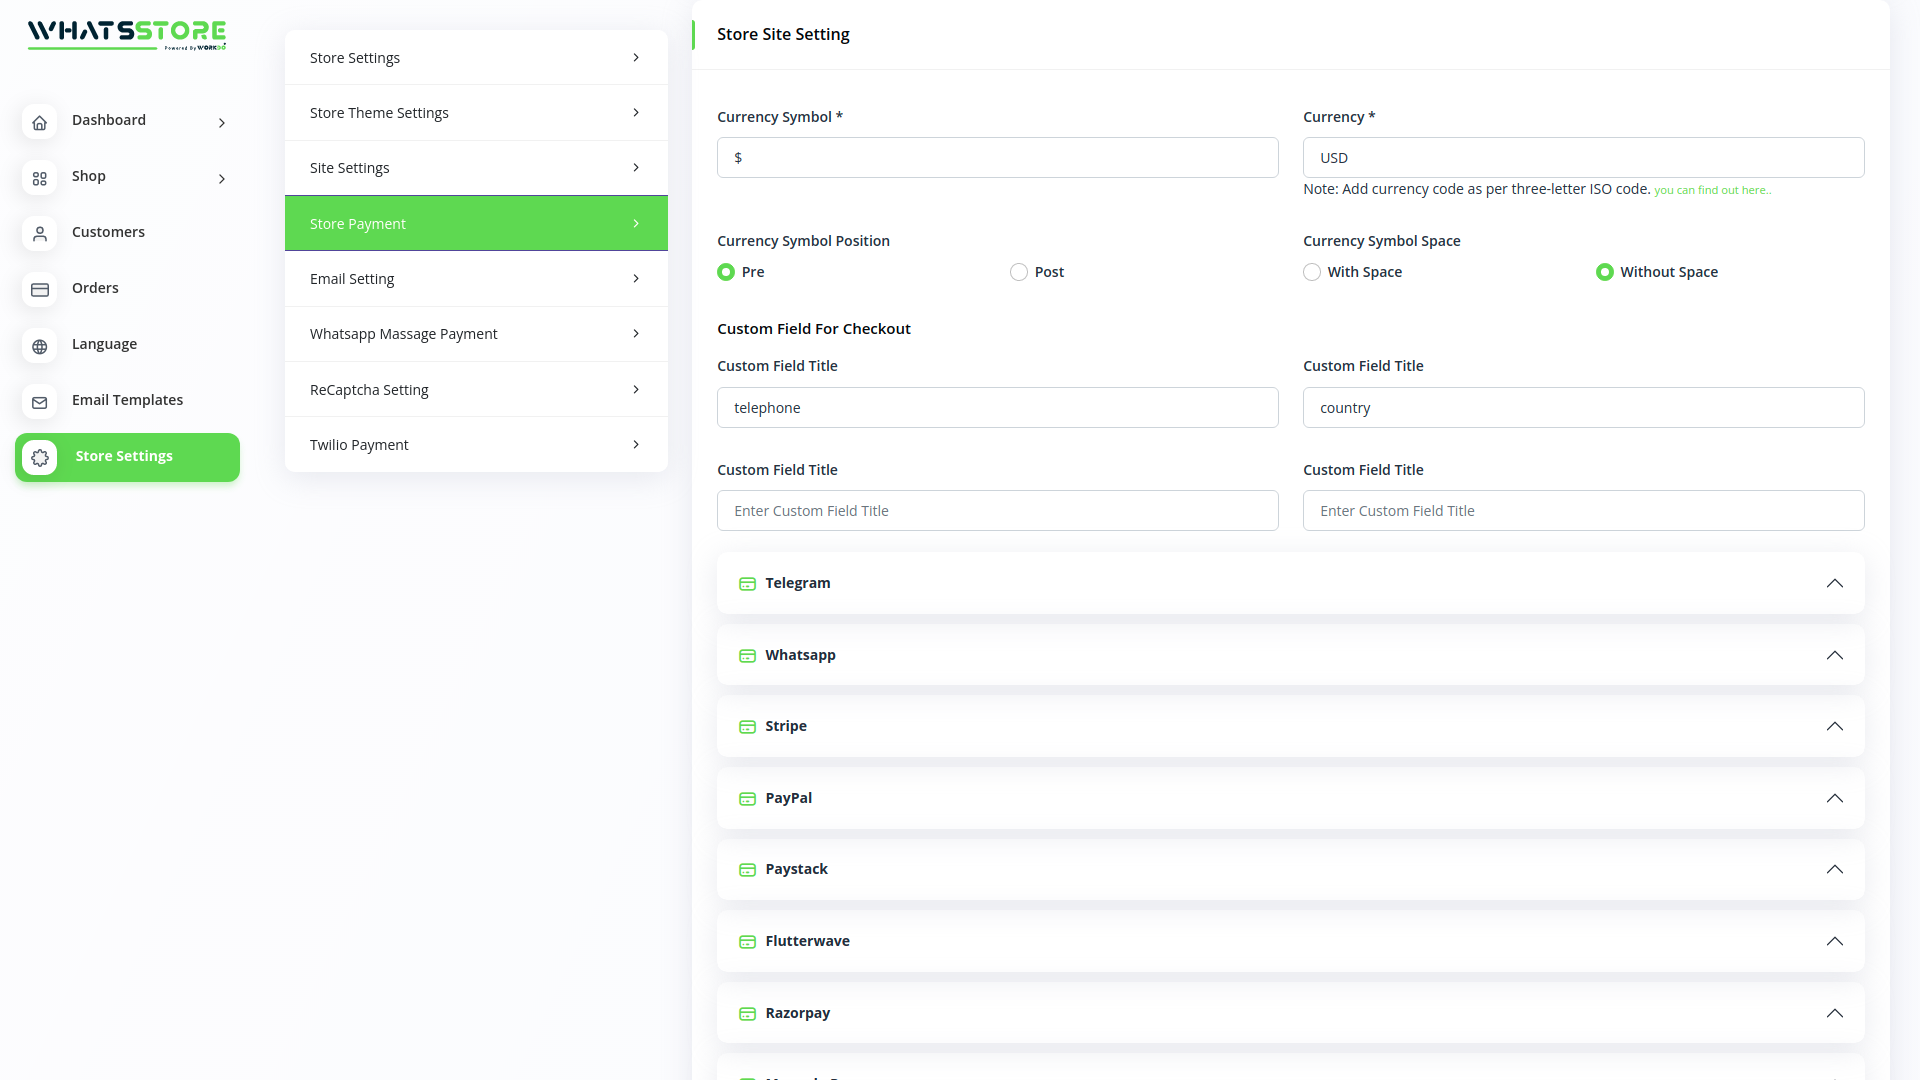The height and width of the screenshot is (1080, 1920).
Task: Click the telephone custom field input
Action: tap(997, 408)
